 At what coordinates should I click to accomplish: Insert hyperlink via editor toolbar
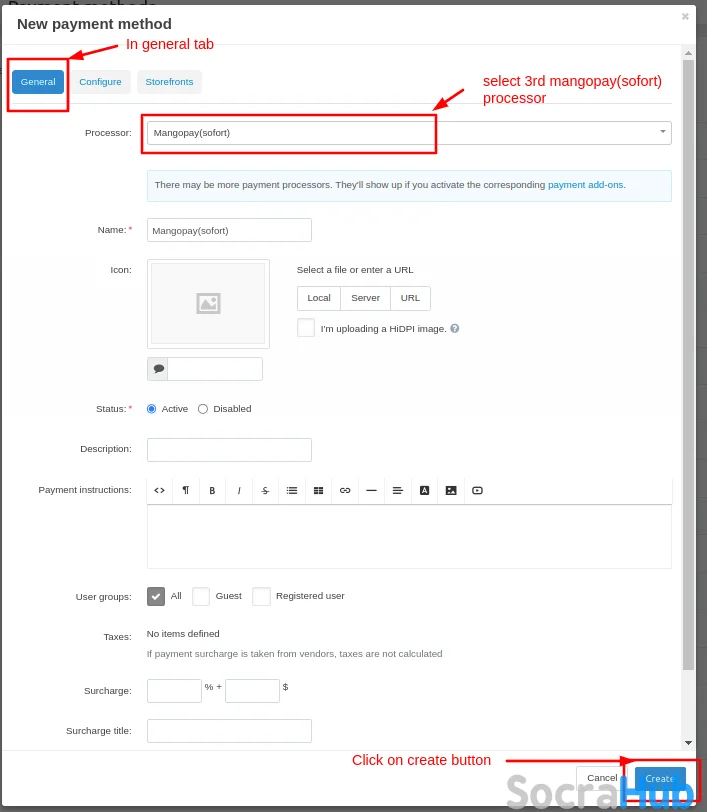(345, 490)
